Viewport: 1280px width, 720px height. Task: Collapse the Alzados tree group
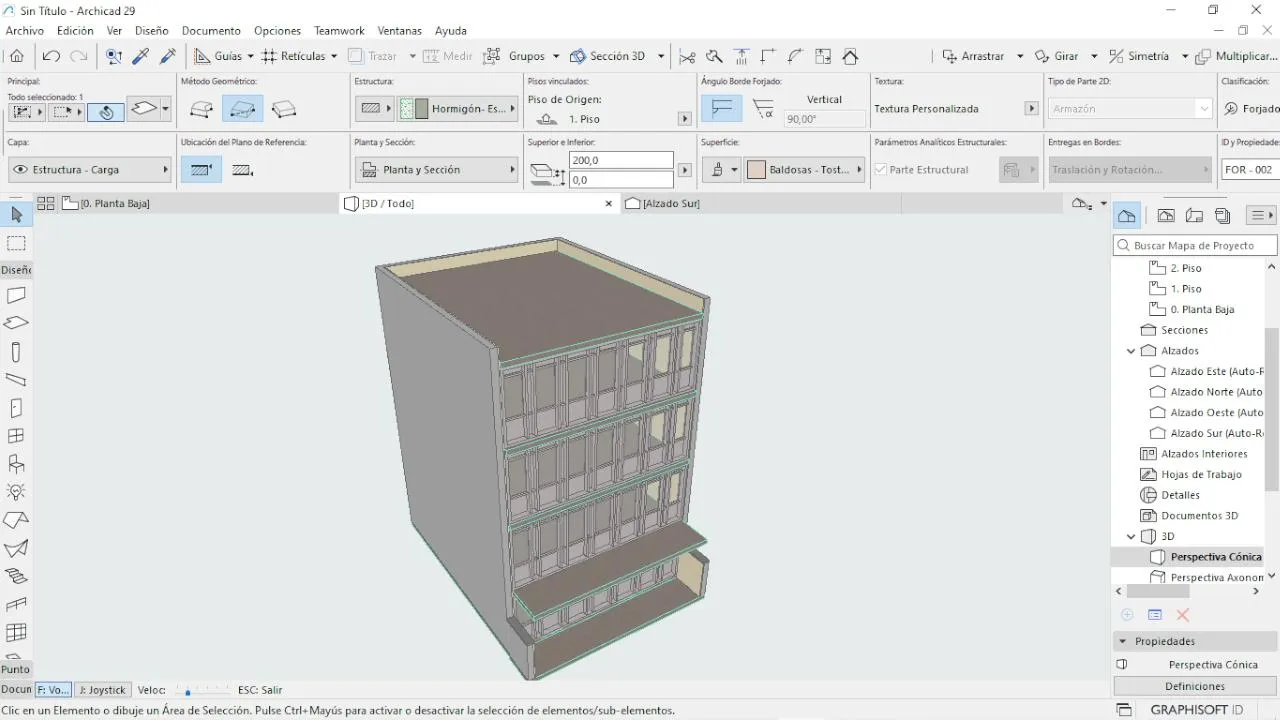(1131, 351)
